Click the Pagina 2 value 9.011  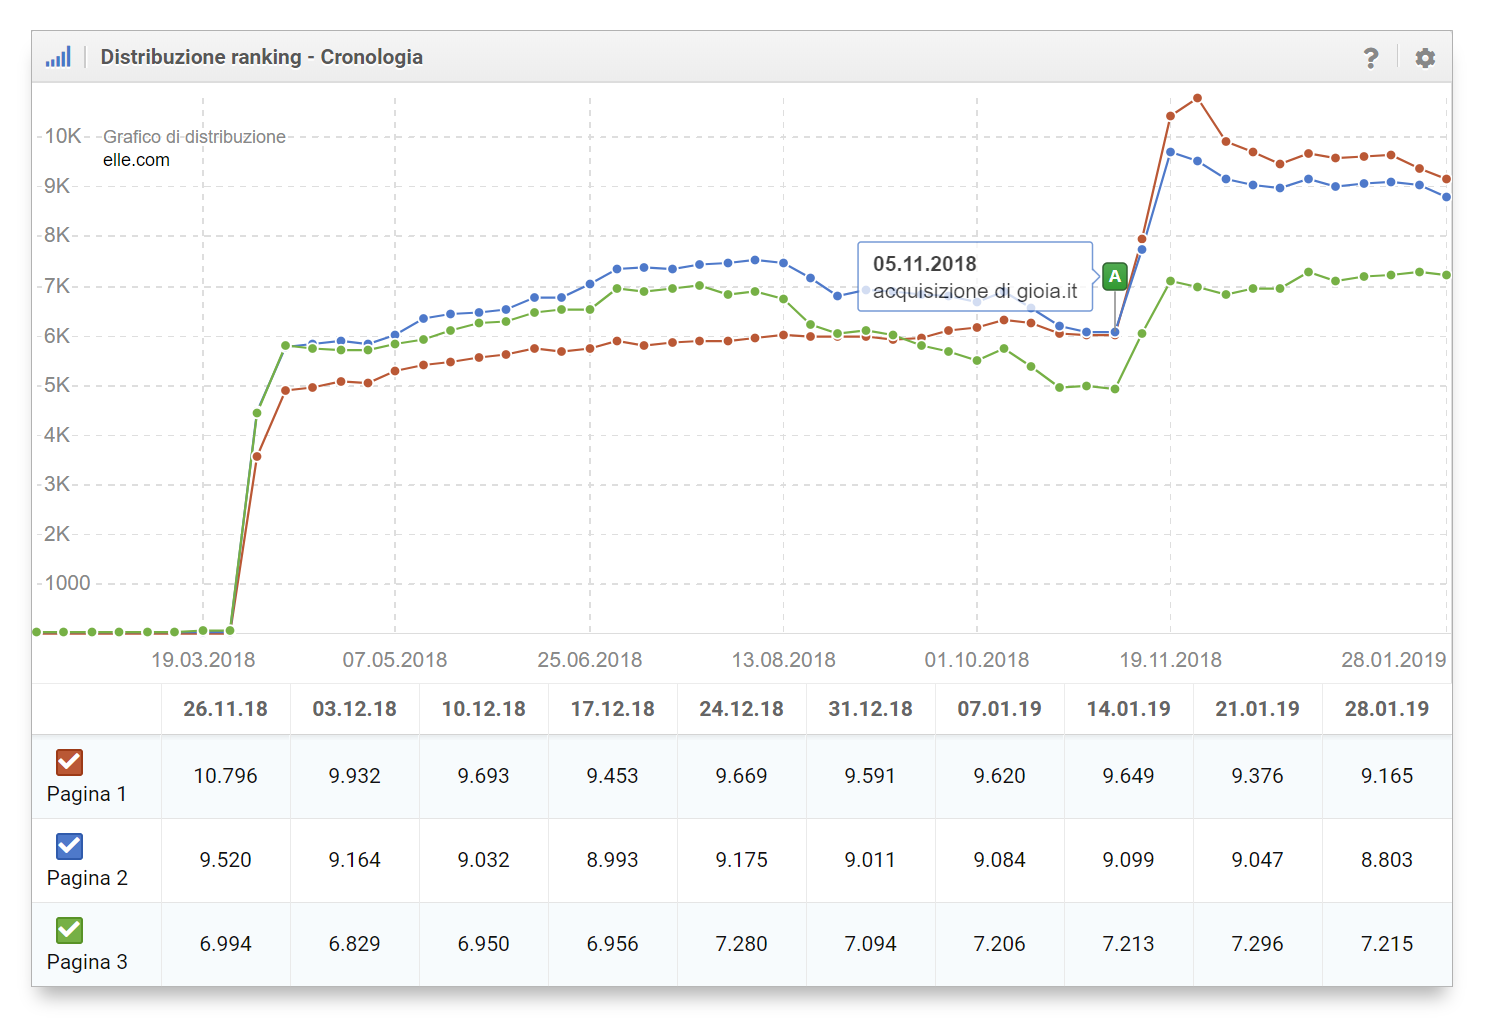[x=870, y=860]
